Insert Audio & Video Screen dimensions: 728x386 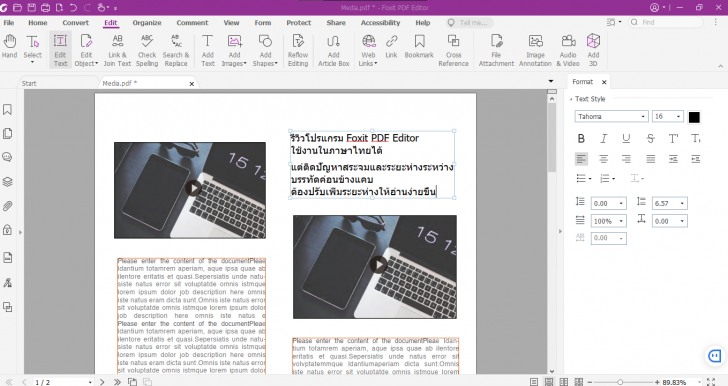tap(568, 50)
